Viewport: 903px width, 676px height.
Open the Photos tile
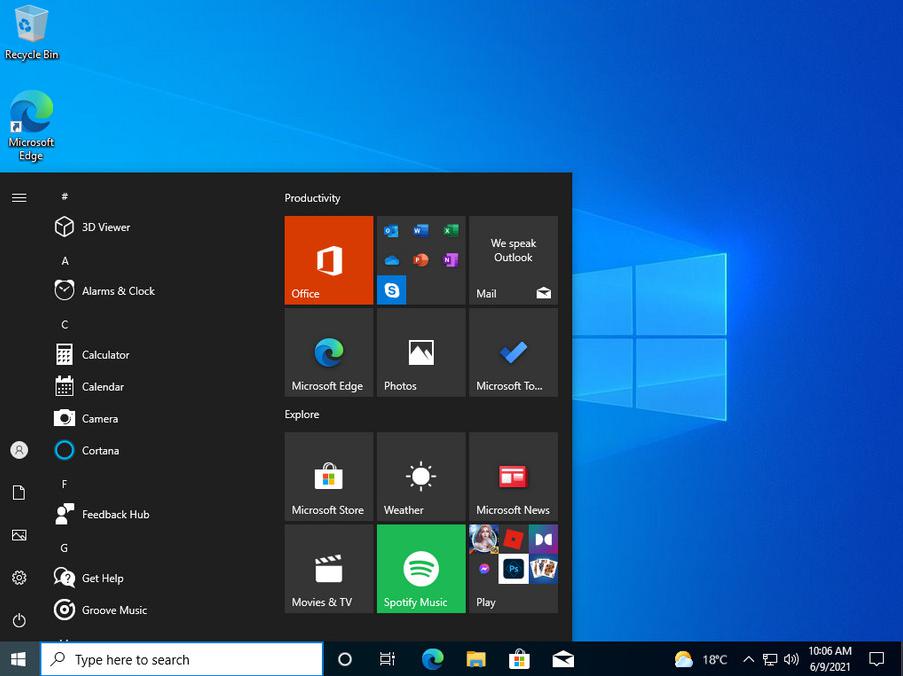[x=420, y=351]
